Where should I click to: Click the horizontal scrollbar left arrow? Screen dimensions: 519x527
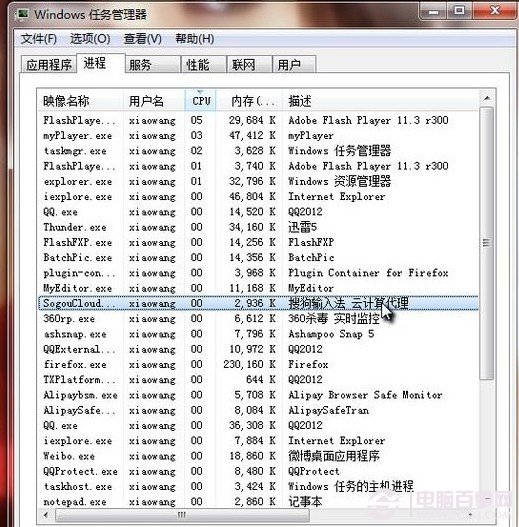coord(46,515)
